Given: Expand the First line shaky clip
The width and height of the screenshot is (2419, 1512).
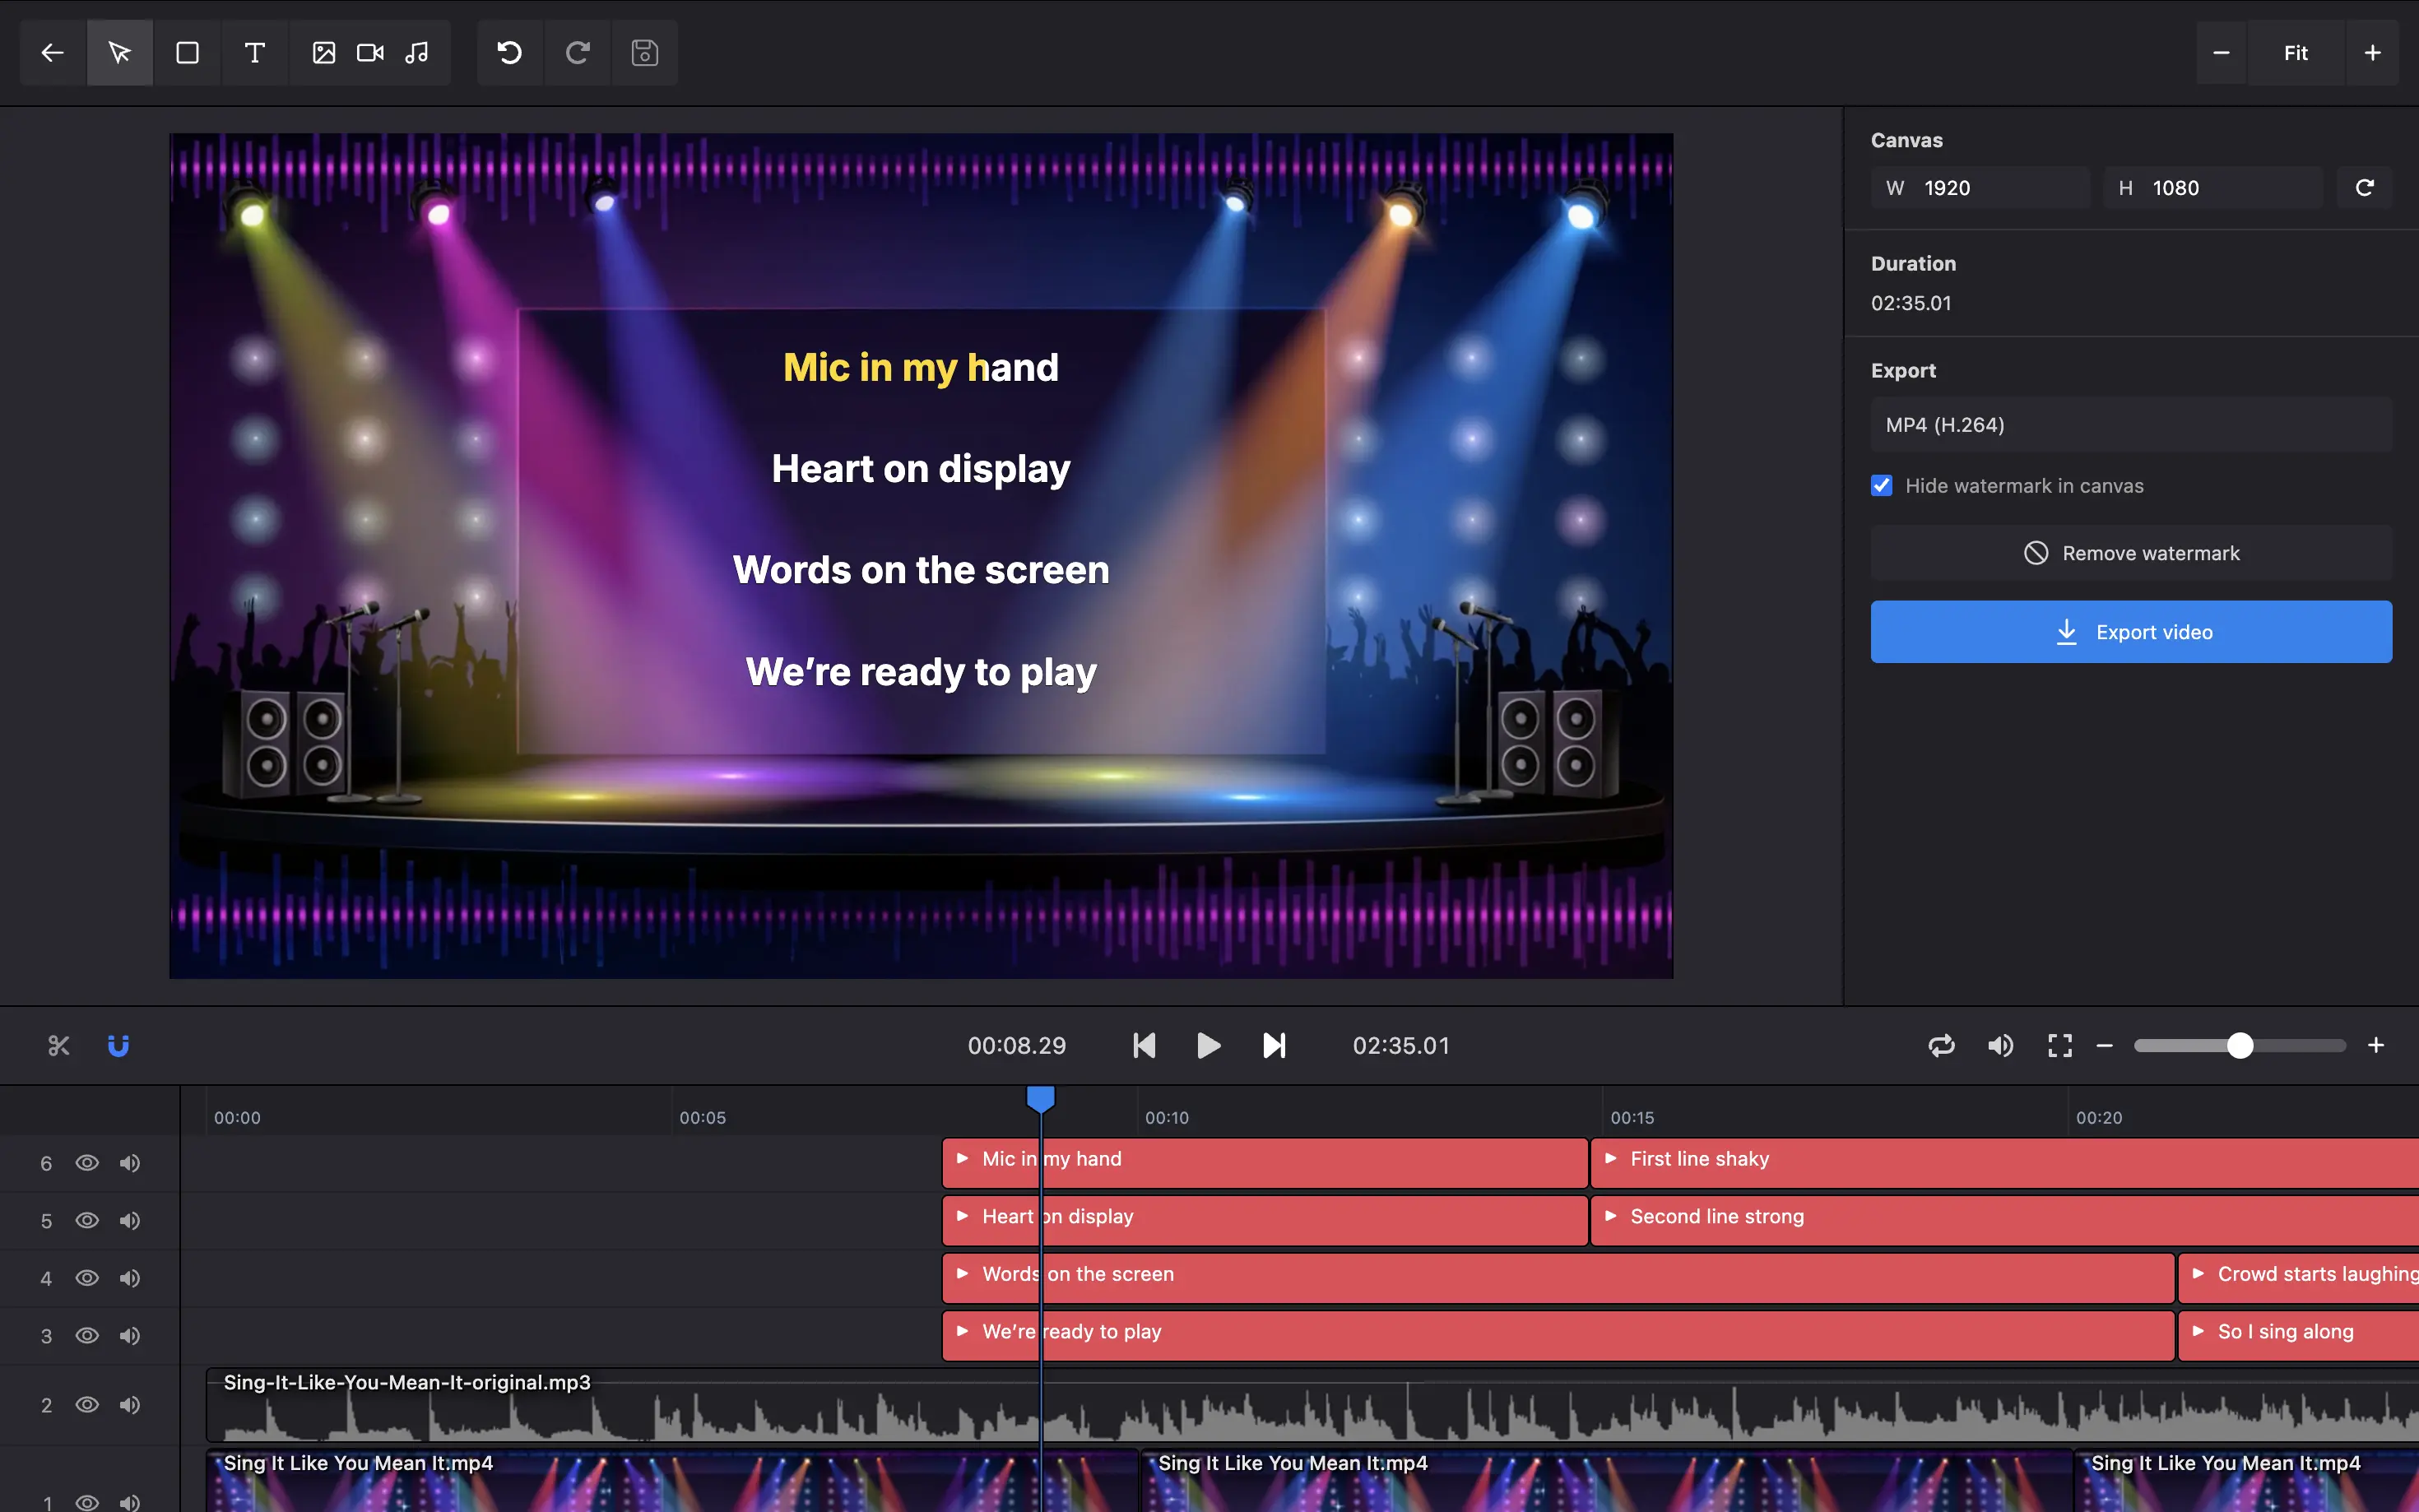Looking at the screenshot, I should [x=1610, y=1159].
